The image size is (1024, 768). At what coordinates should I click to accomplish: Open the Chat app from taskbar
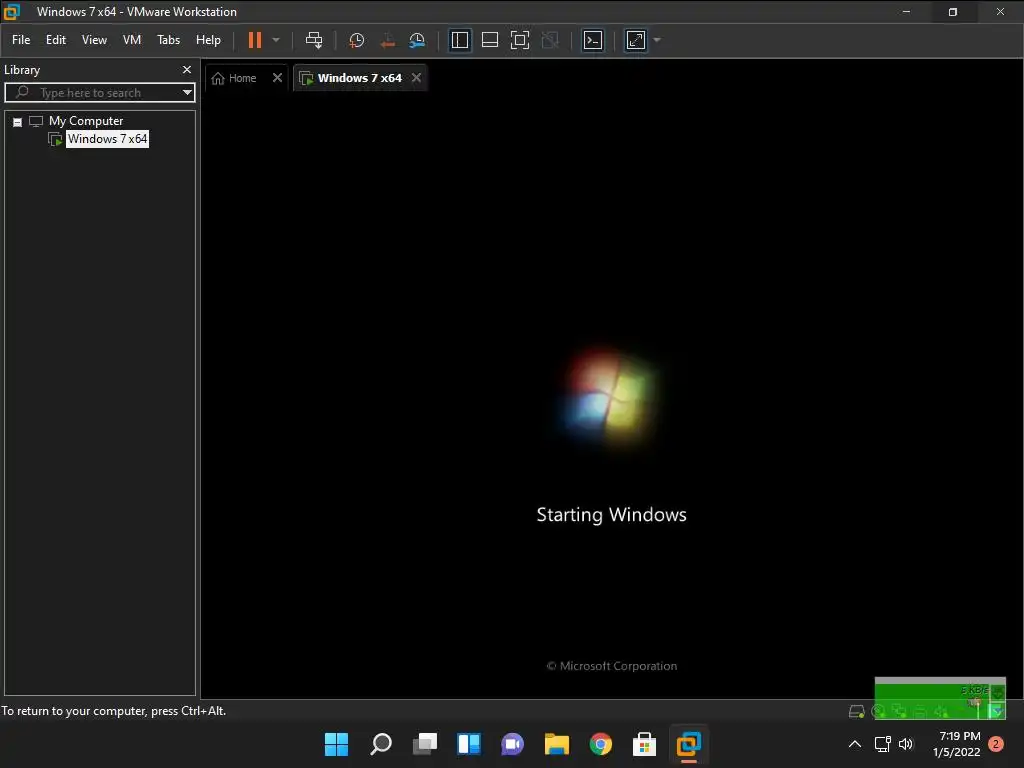click(x=513, y=744)
